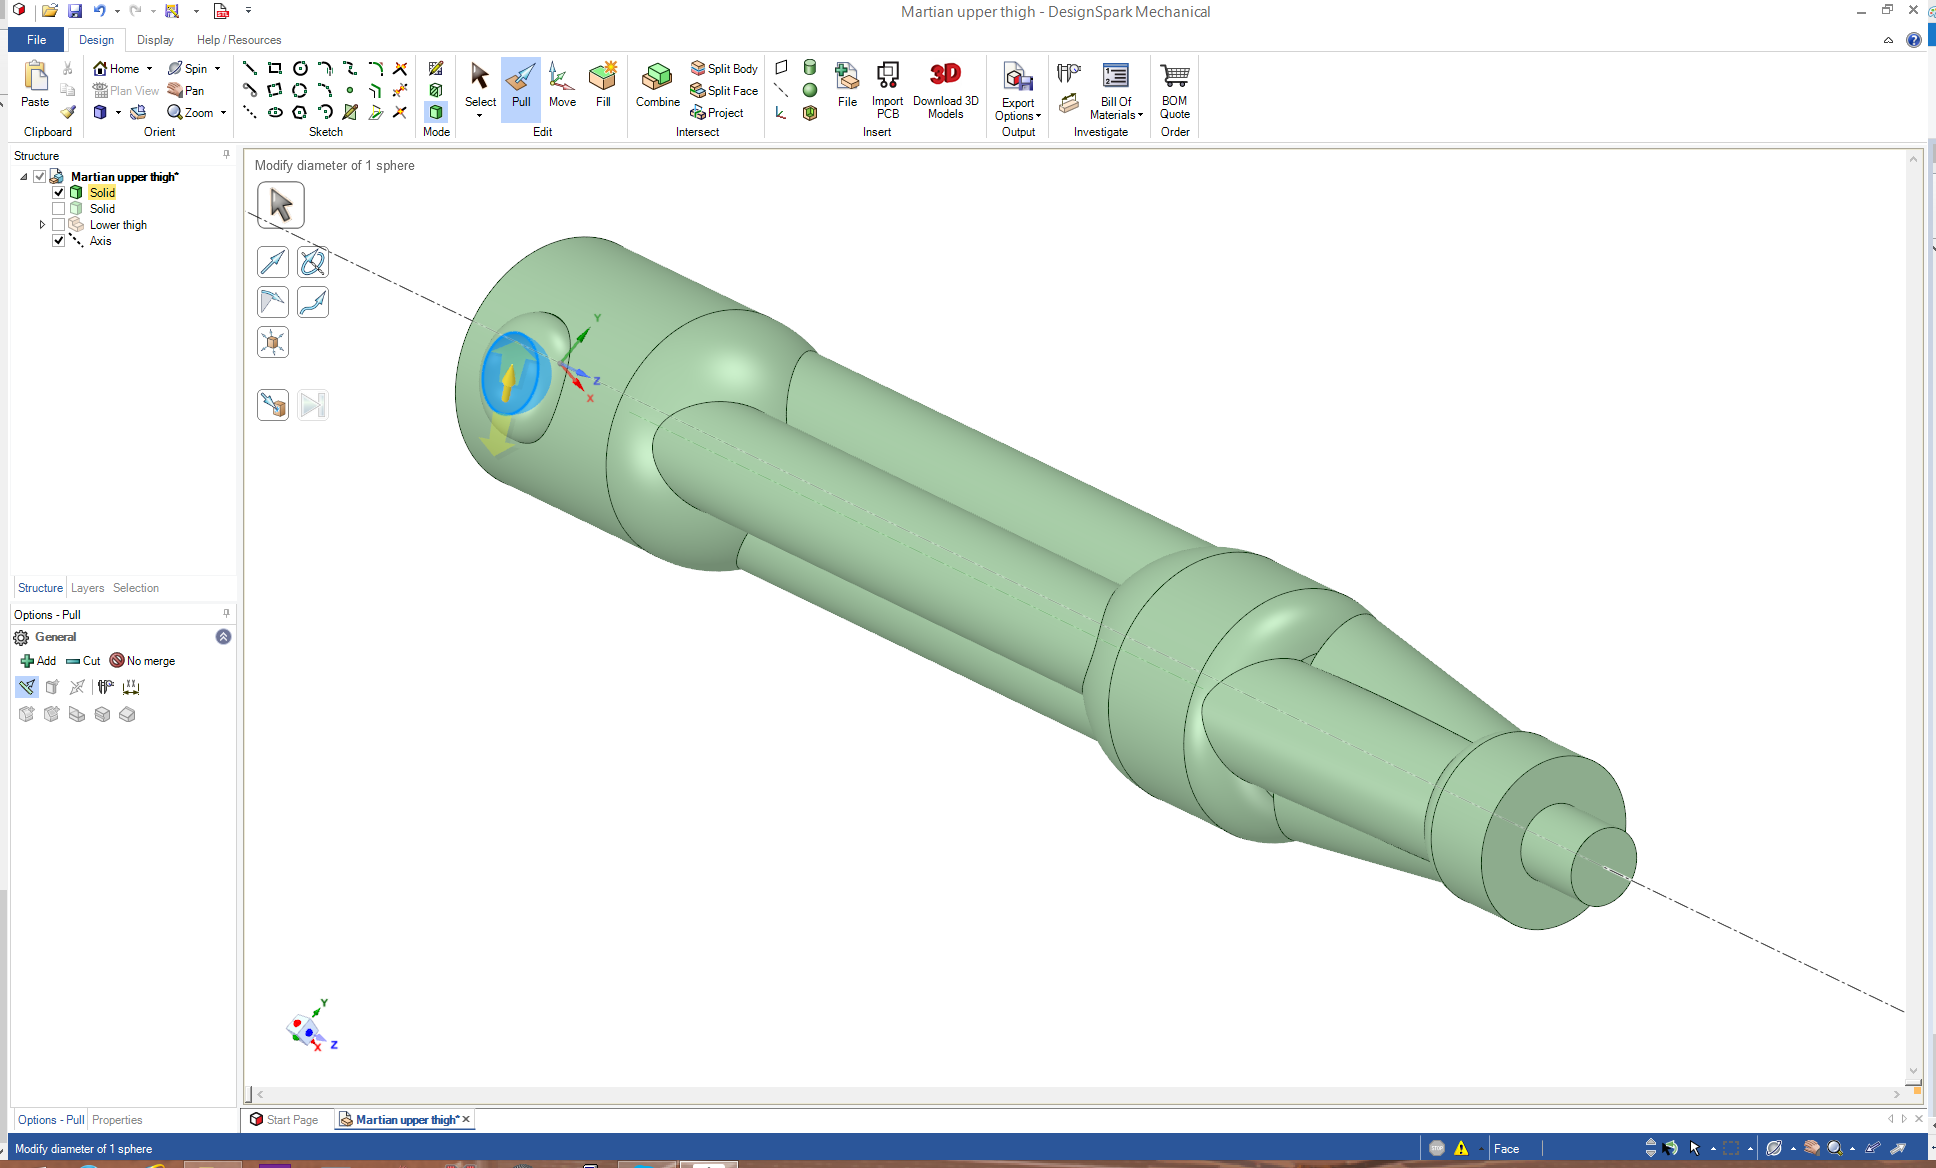Enable the Lower thigh checkbox
This screenshot has height=1168, width=1936.
point(59,225)
